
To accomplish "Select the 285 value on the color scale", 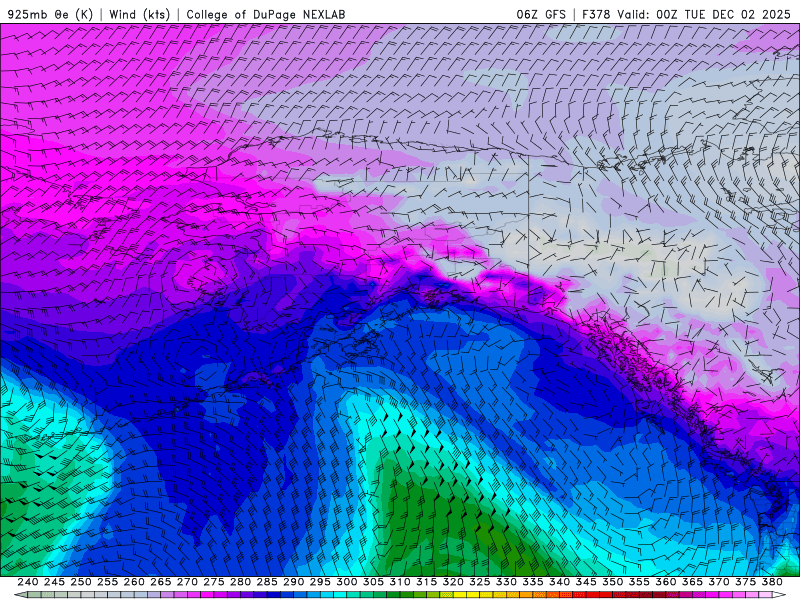I will point(267,582).
